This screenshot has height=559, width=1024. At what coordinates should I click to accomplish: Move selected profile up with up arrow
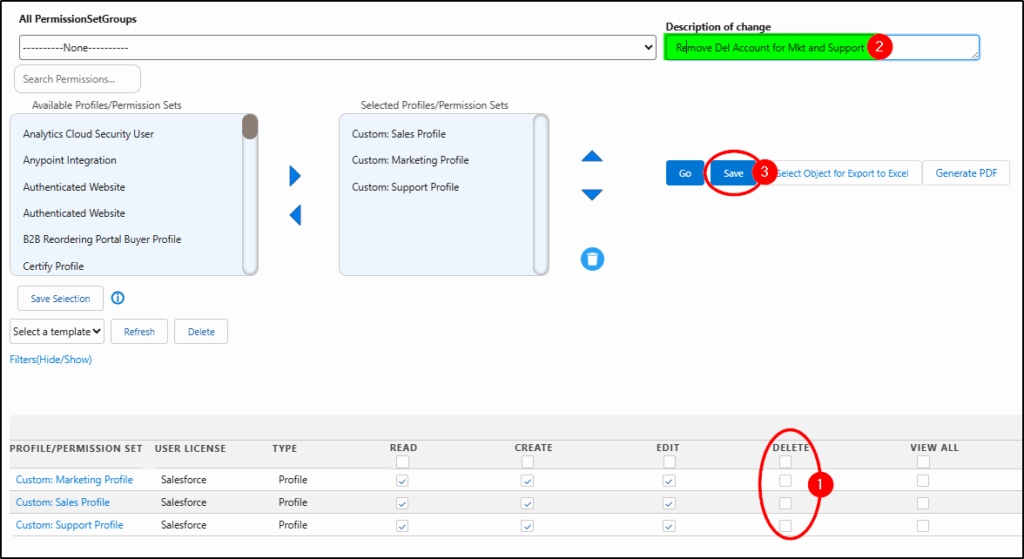pyautogui.click(x=592, y=156)
